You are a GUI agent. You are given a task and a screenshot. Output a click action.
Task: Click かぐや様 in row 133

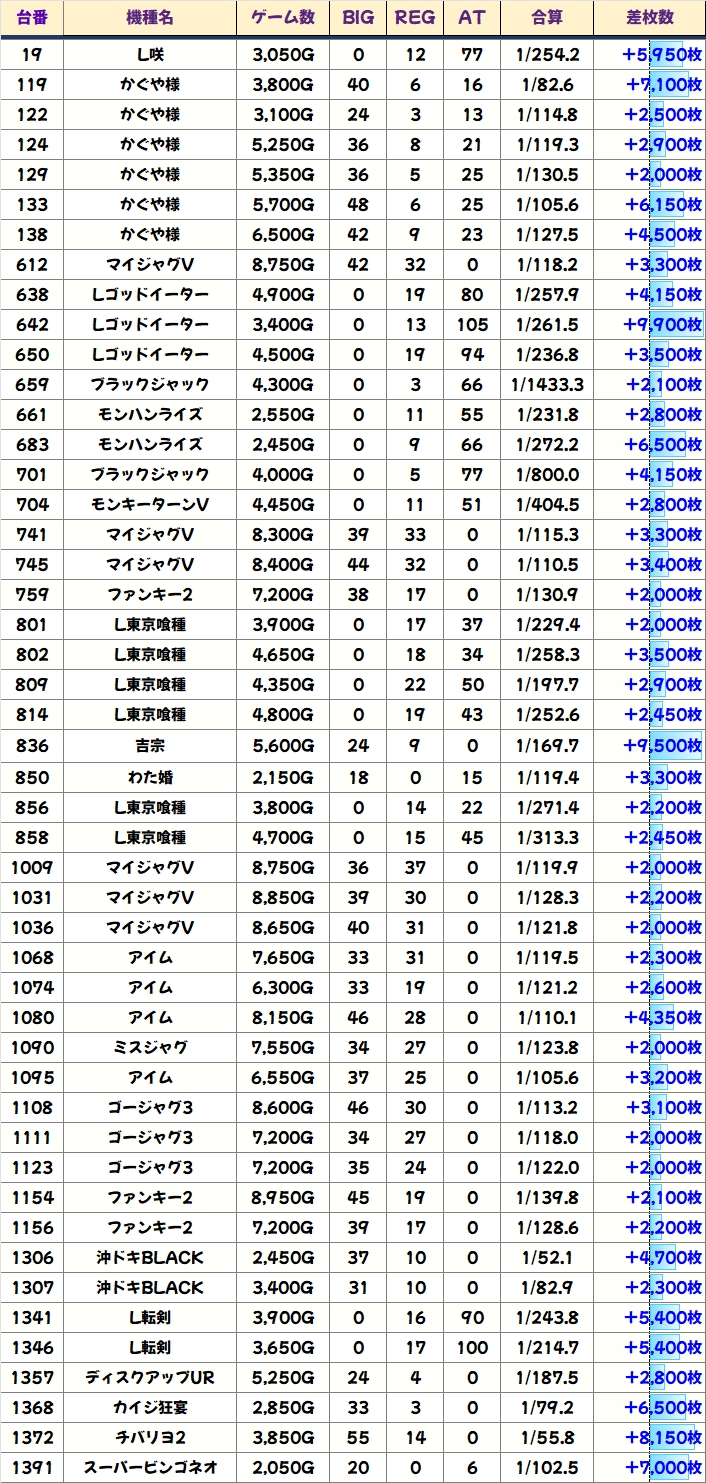tap(150, 205)
